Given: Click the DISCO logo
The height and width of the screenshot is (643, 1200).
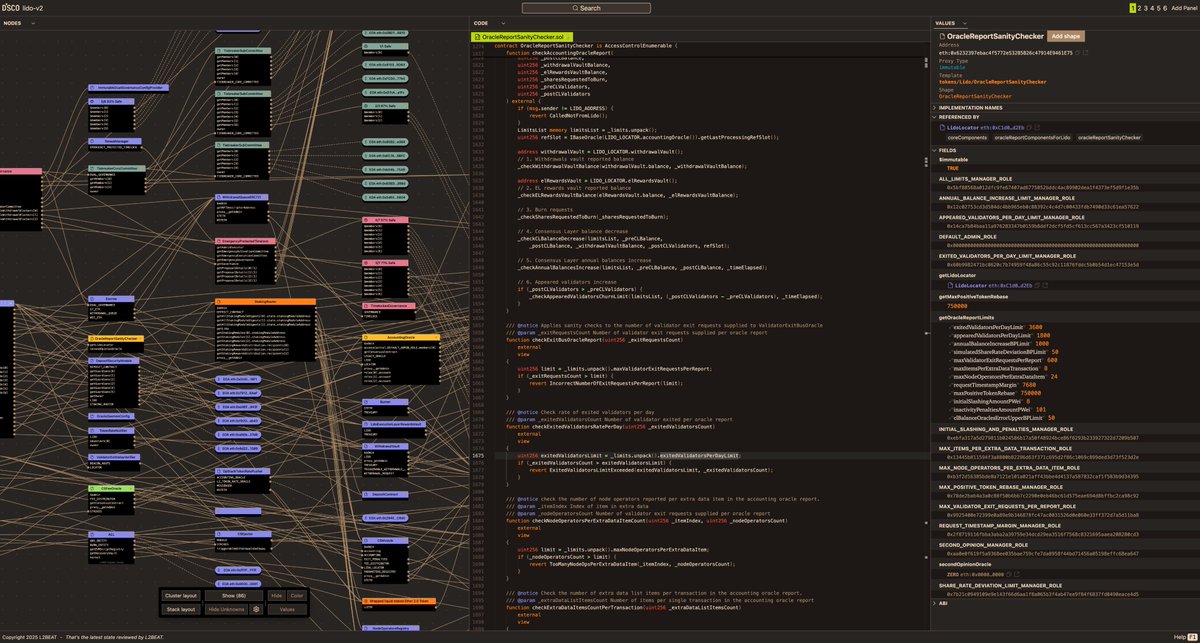Looking at the screenshot, I should [11, 7].
